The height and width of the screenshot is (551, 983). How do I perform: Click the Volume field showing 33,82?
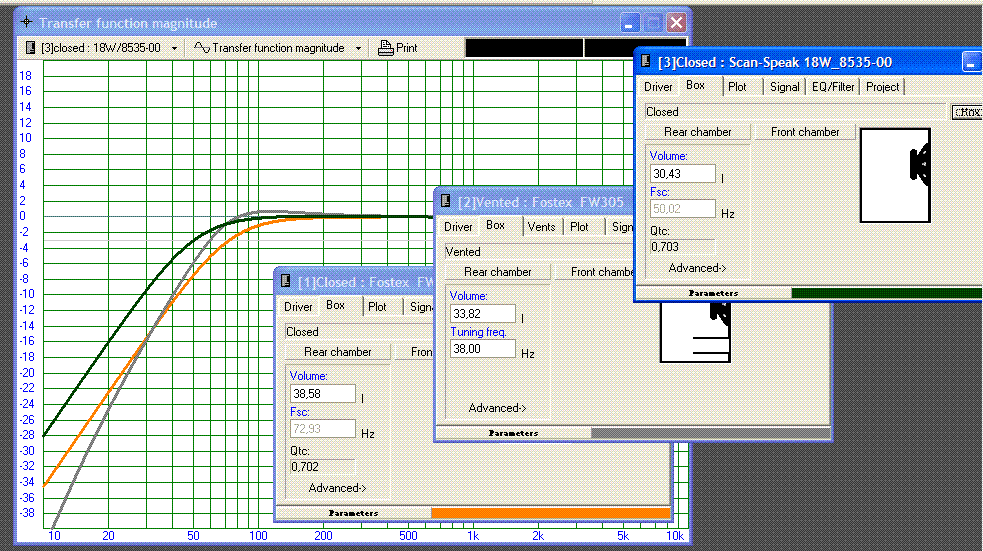click(x=483, y=313)
